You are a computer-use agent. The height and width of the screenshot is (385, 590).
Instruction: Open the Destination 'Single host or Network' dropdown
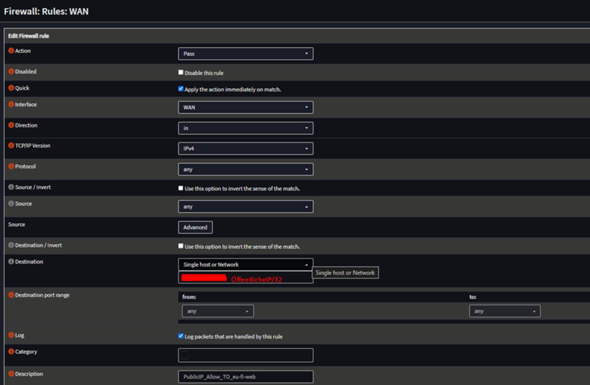pos(246,265)
